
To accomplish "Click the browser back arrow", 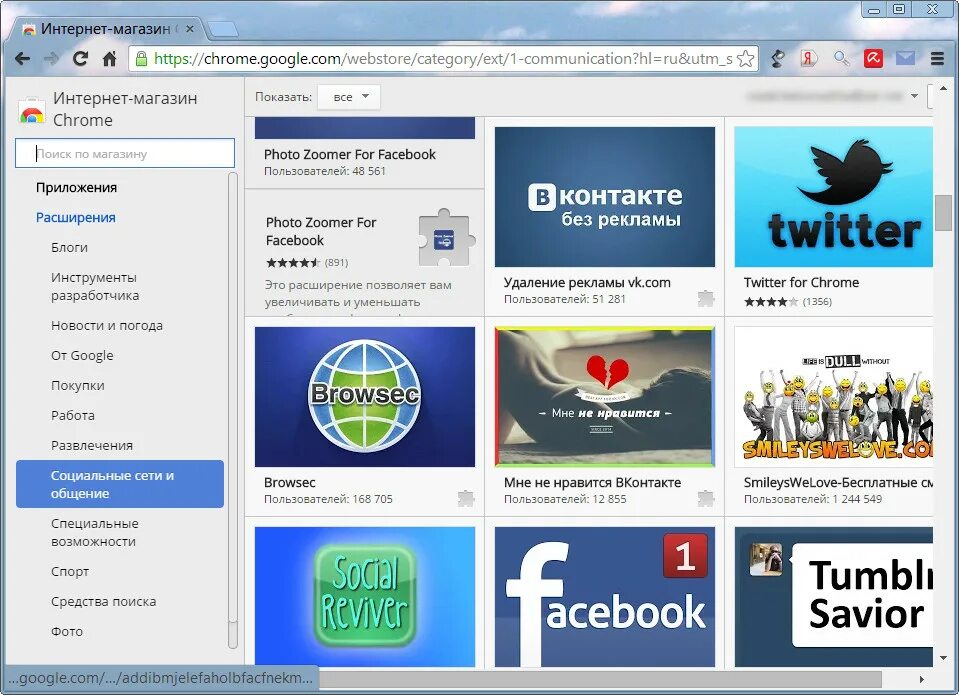I will tap(23, 59).
